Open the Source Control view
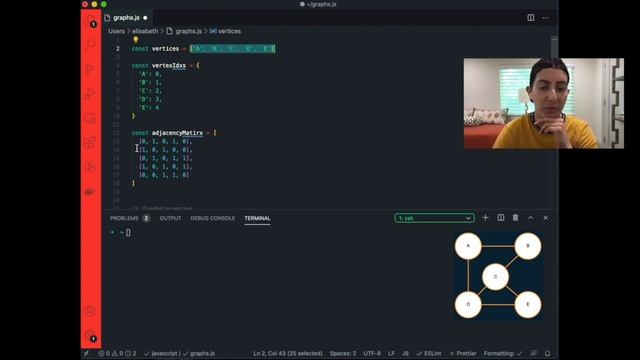This screenshot has width=640, height=360. [x=90, y=69]
